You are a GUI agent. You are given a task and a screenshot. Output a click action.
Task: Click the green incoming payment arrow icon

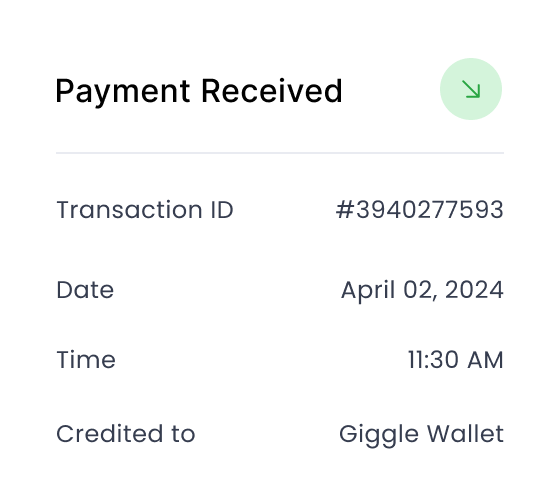point(471,89)
